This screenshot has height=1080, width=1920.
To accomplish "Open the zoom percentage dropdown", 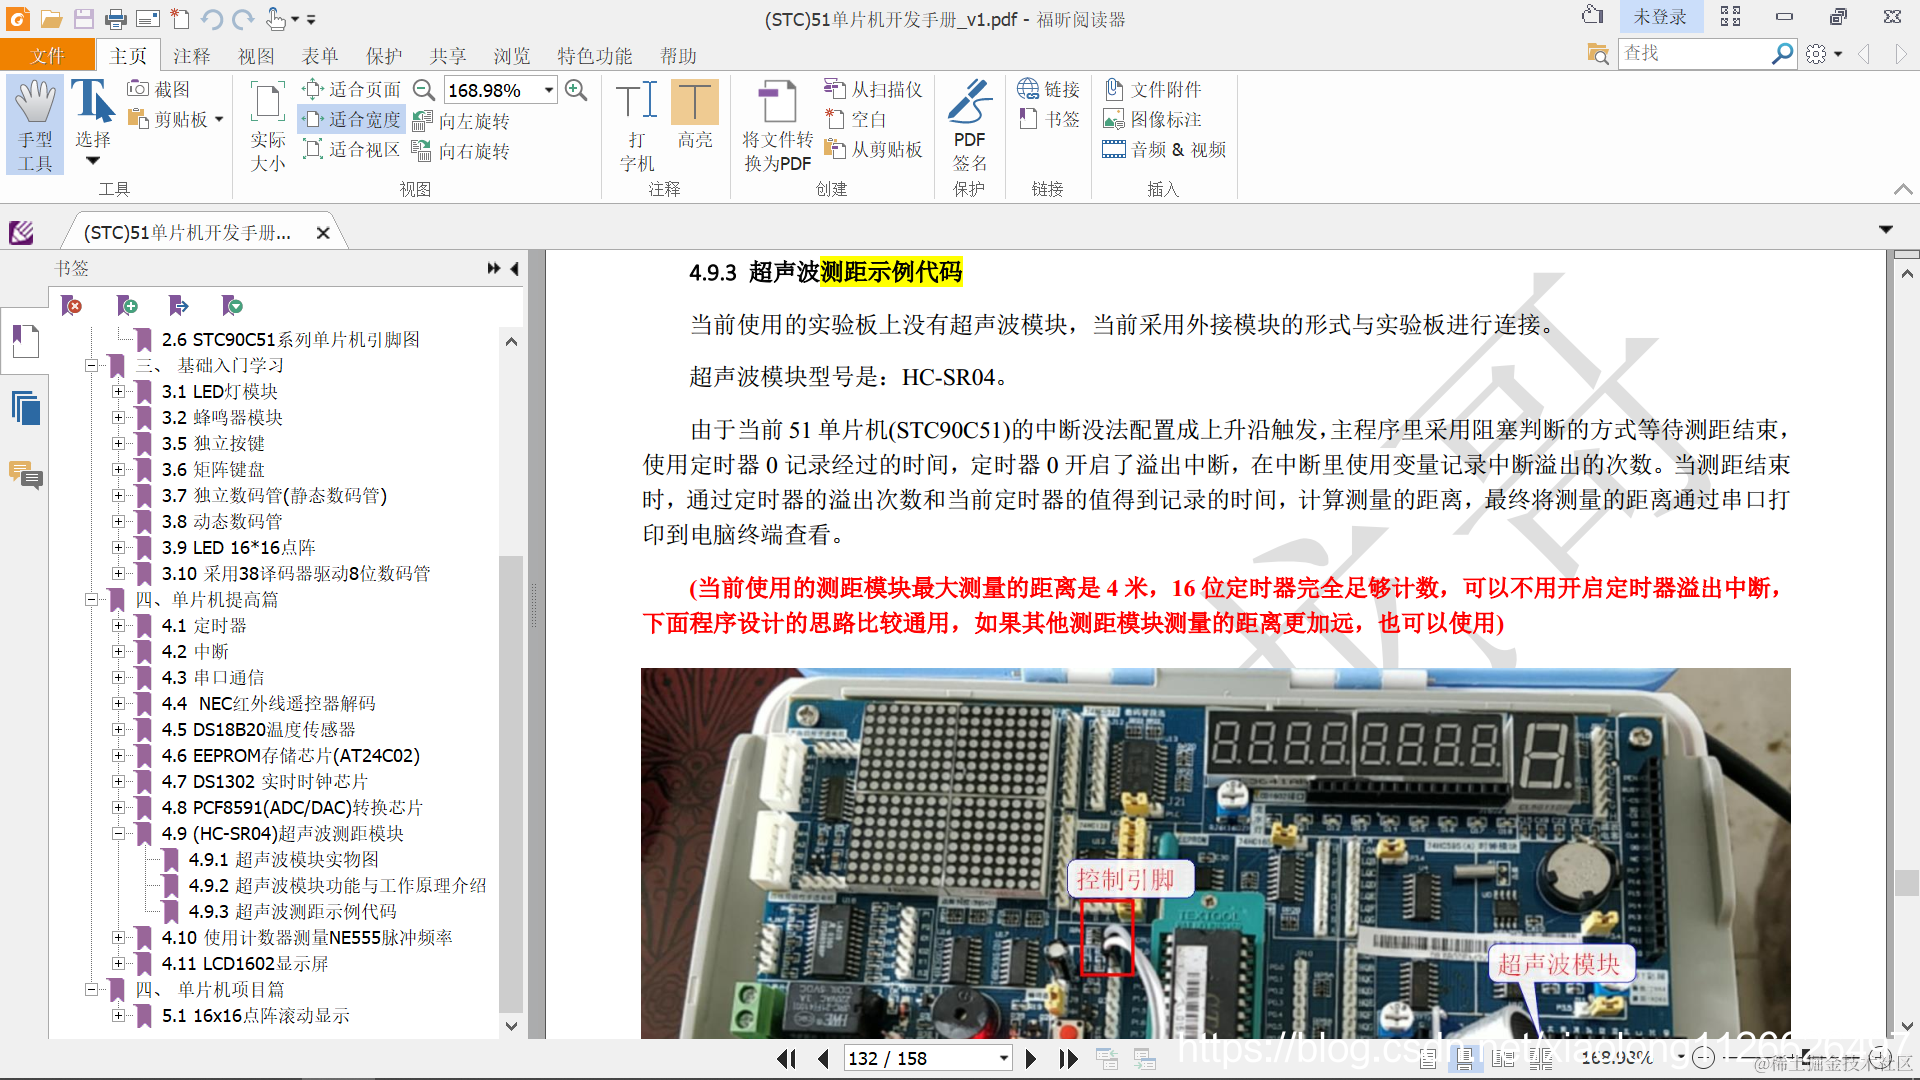I will [549, 90].
